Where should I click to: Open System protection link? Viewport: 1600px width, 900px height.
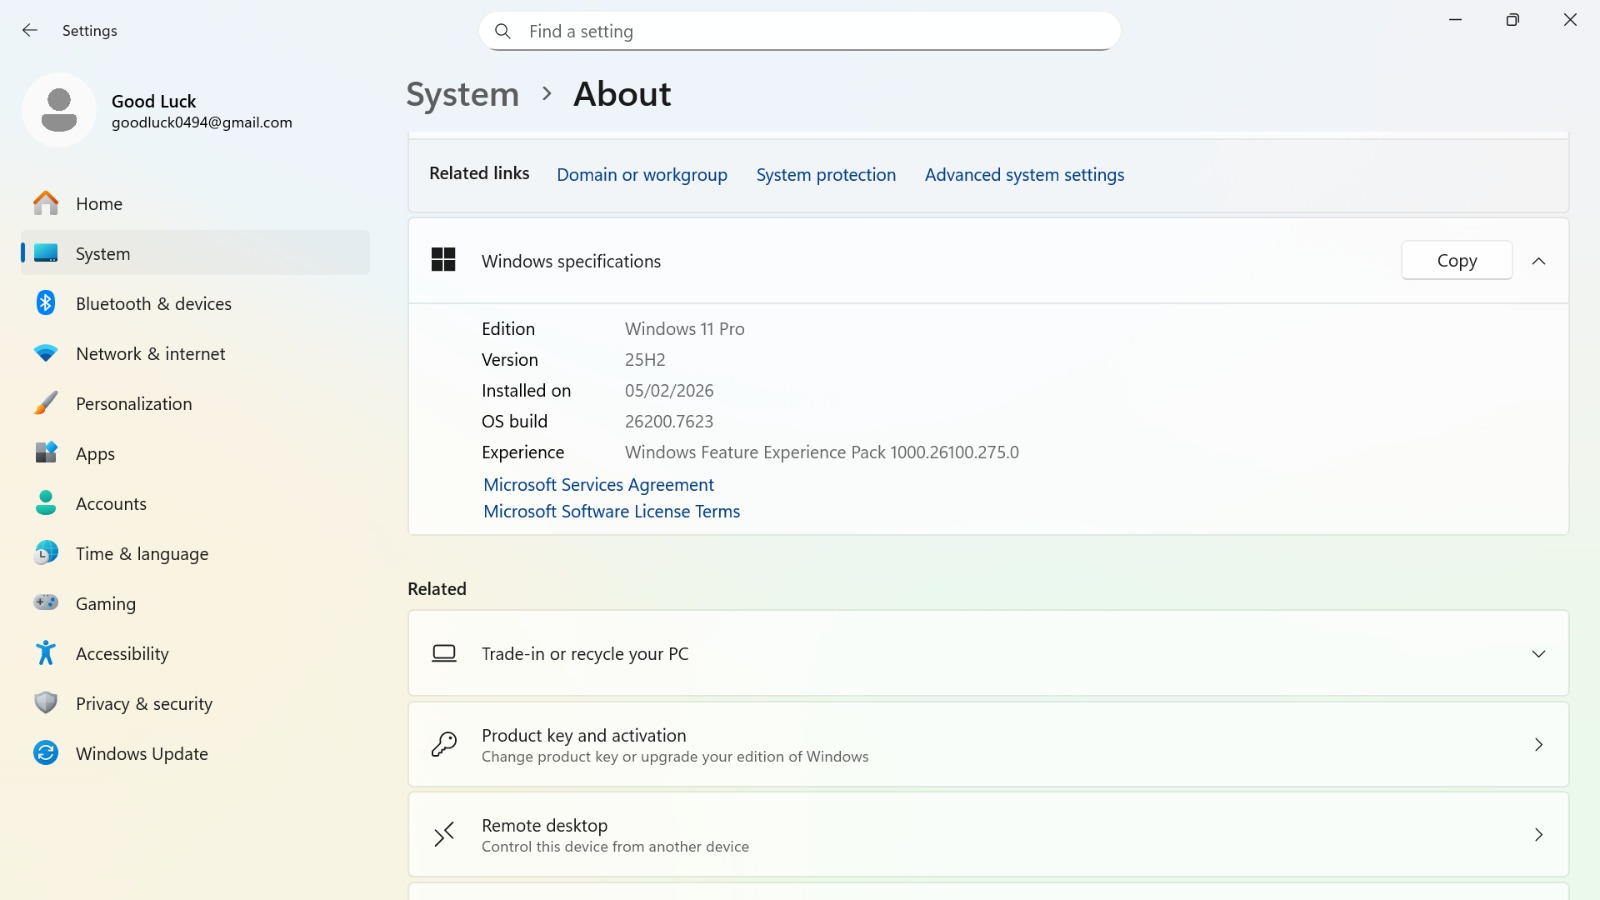point(826,175)
